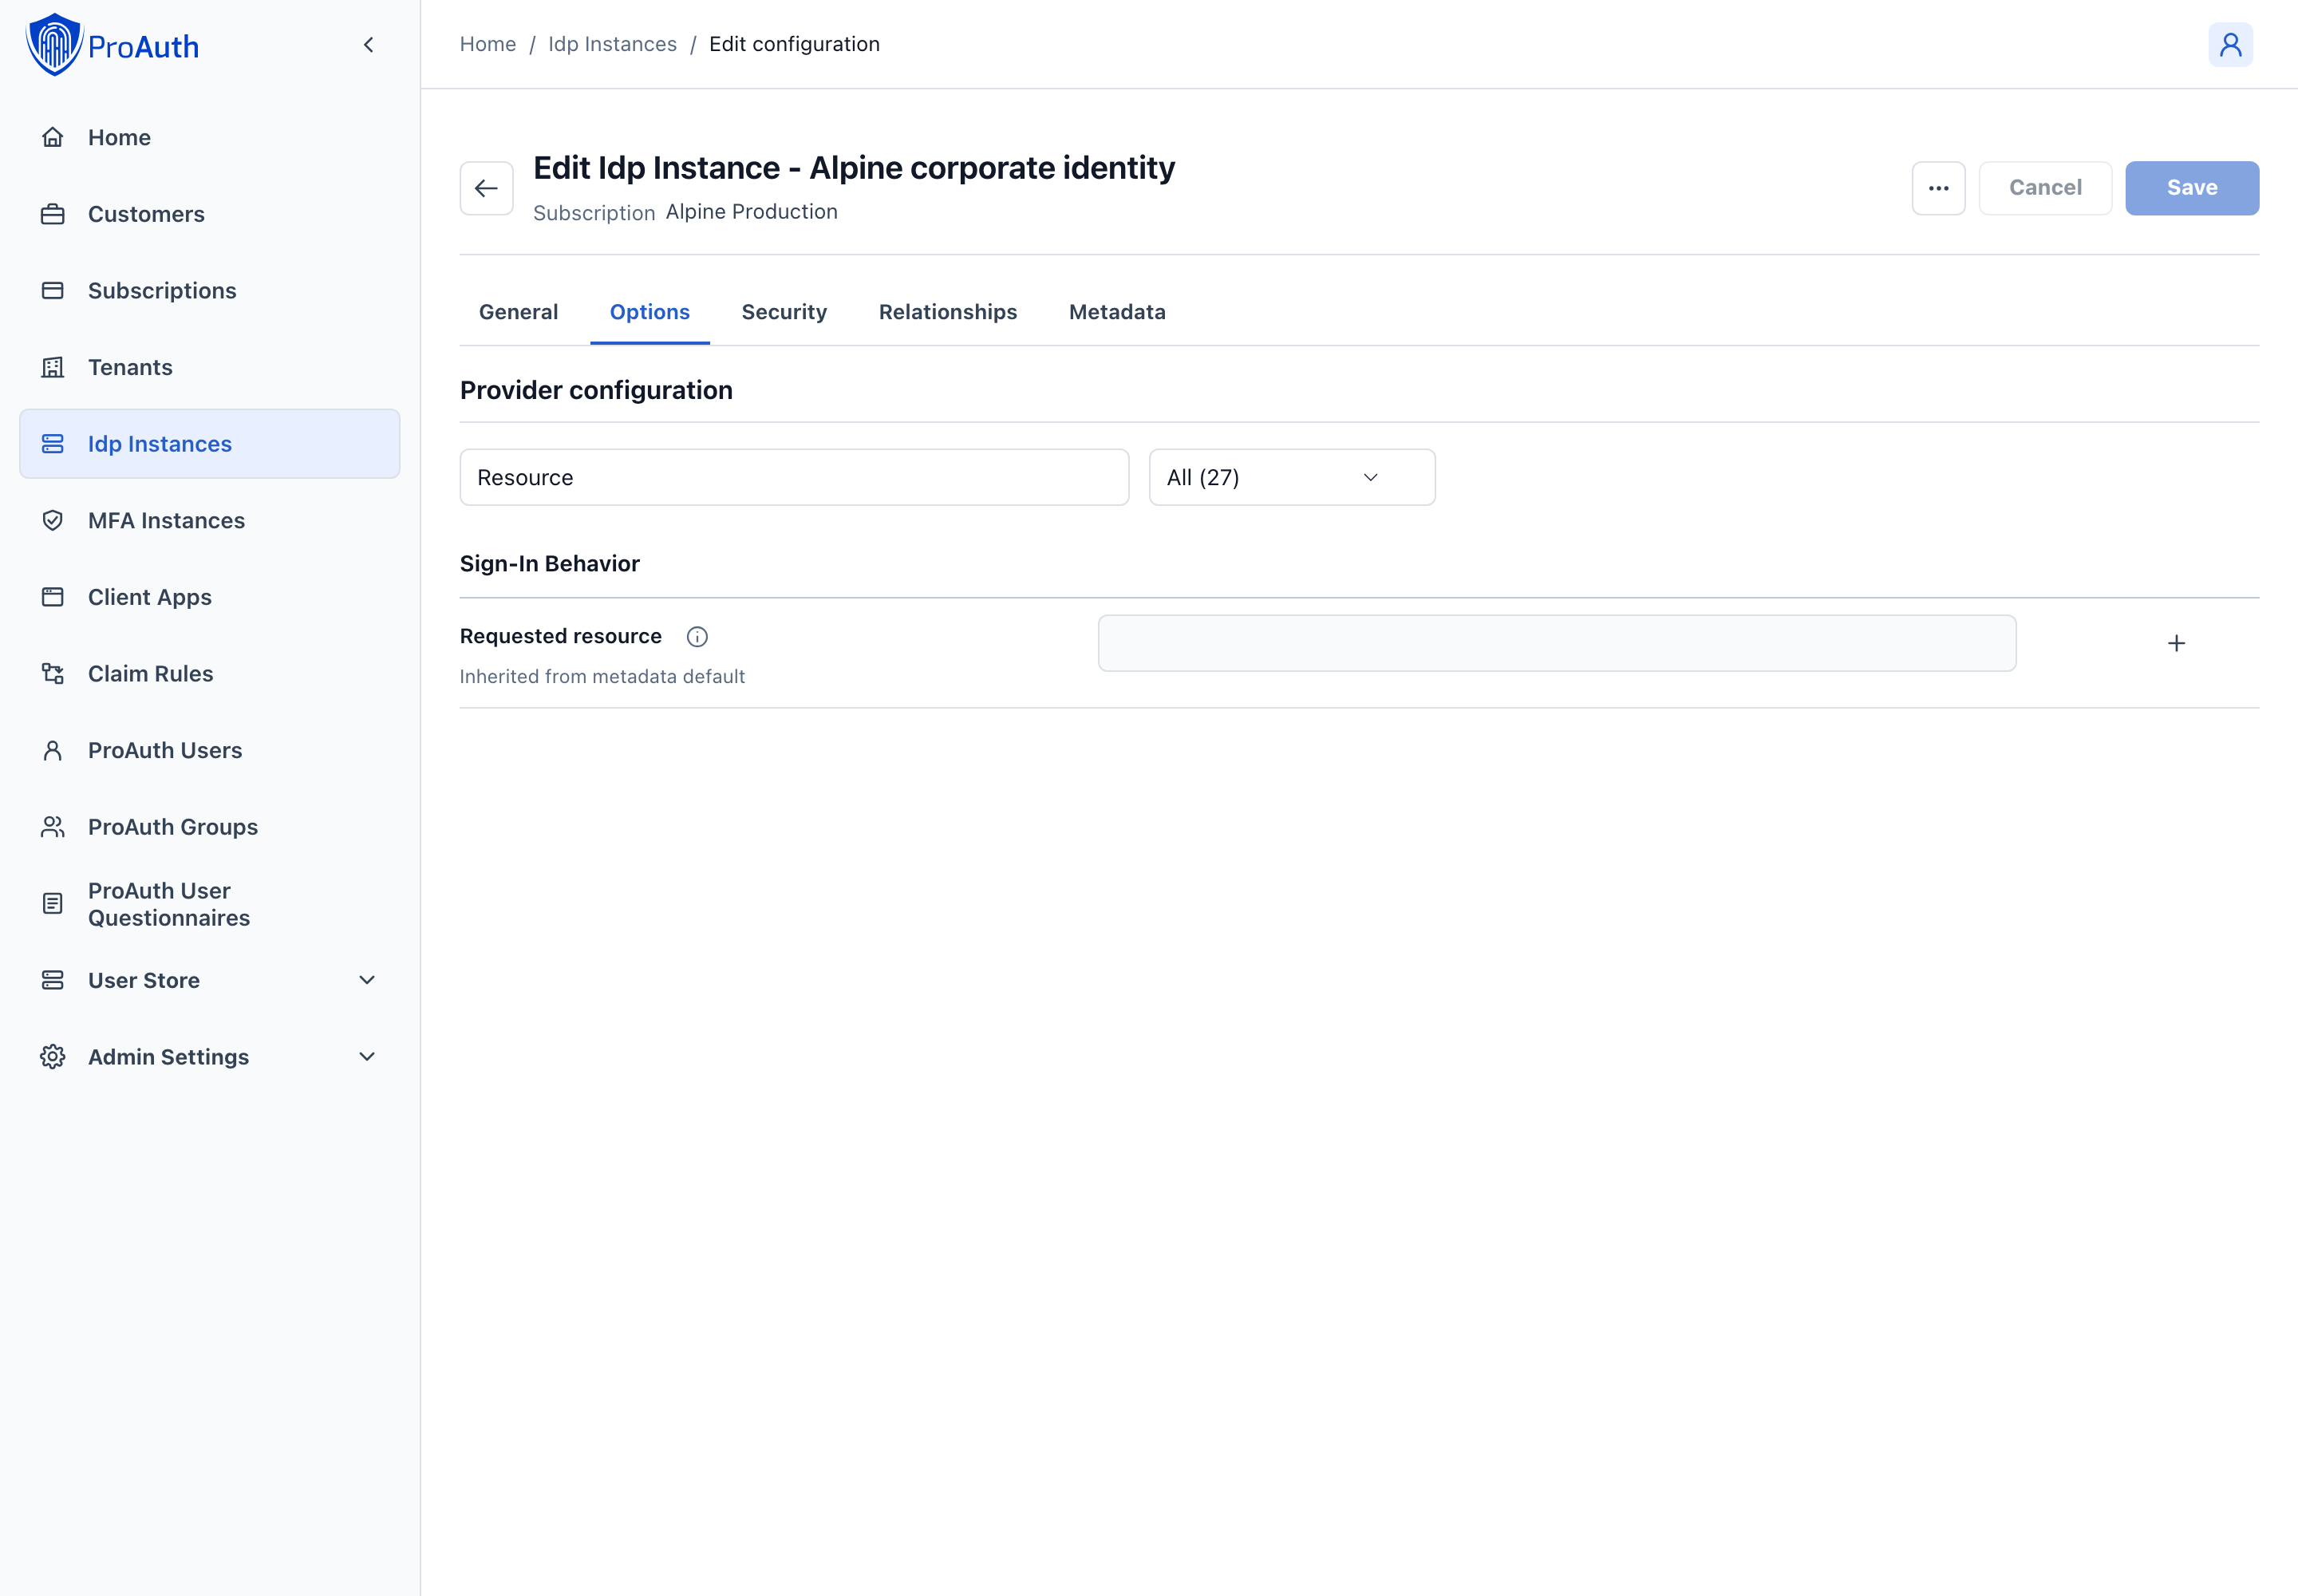Viewport: 2298px width, 1596px height.
Task: Click the Customers briefcase icon
Action: pos(53,214)
